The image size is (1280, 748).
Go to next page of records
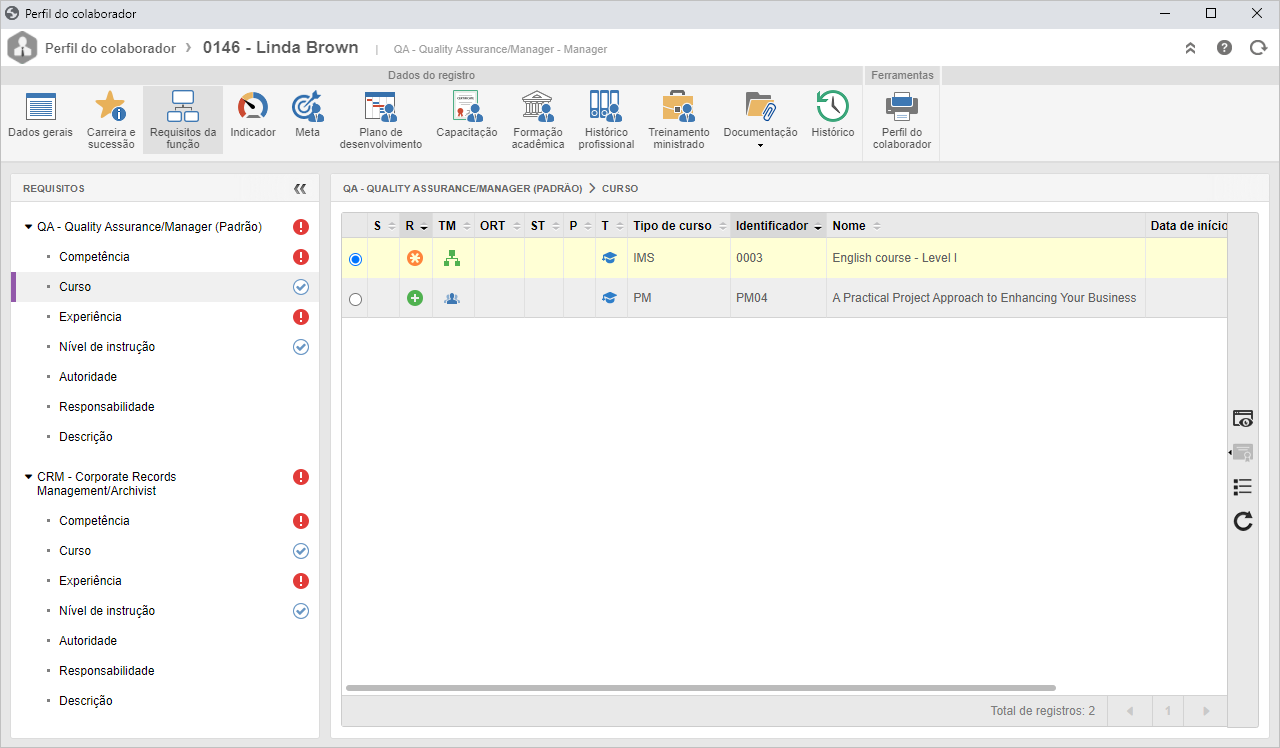click(x=1206, y=711)
